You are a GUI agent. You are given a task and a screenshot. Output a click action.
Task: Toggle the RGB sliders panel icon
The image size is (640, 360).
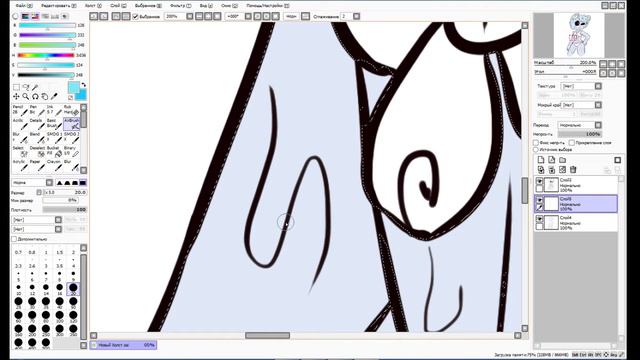click(x=25, y=16)
